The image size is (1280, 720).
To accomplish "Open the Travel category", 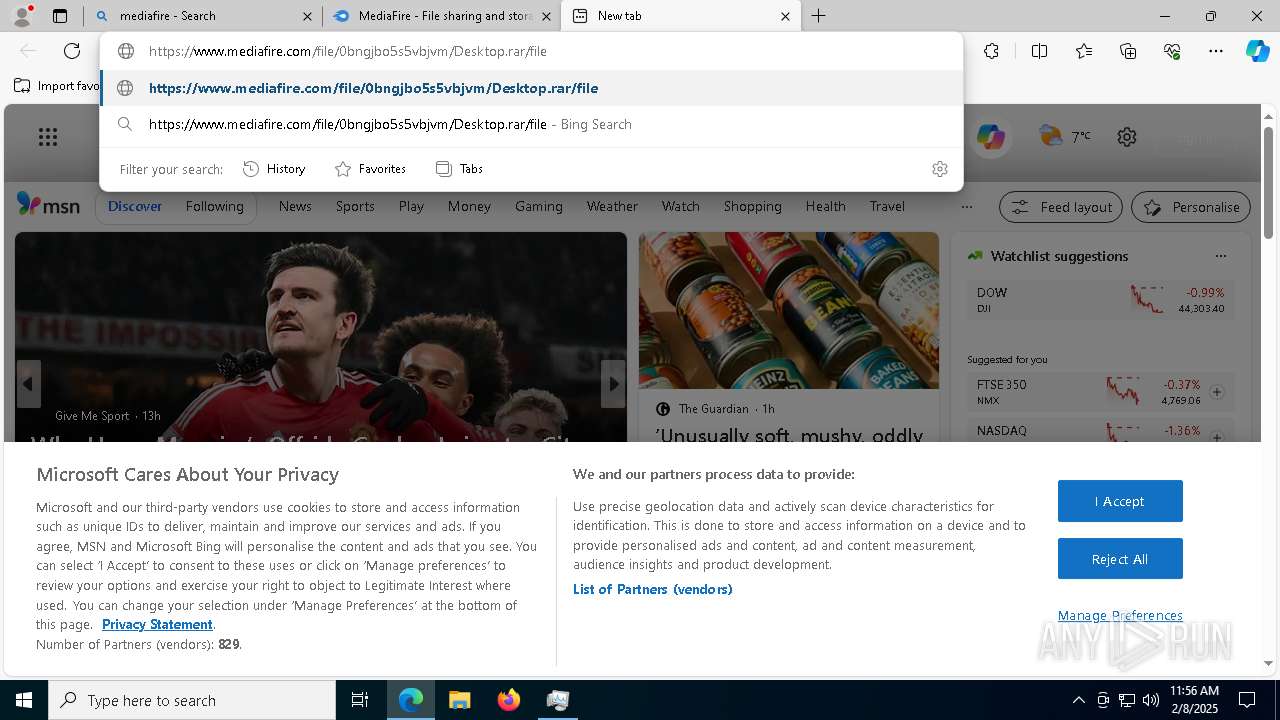I will [x=887, y=206].
